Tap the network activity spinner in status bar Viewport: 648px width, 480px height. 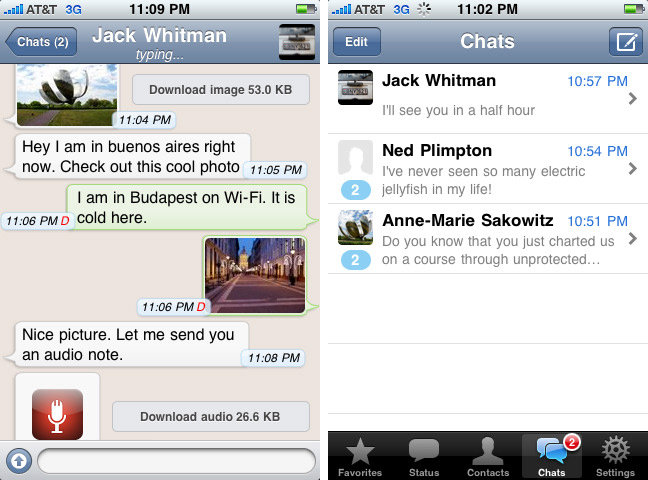coord(424,9)
